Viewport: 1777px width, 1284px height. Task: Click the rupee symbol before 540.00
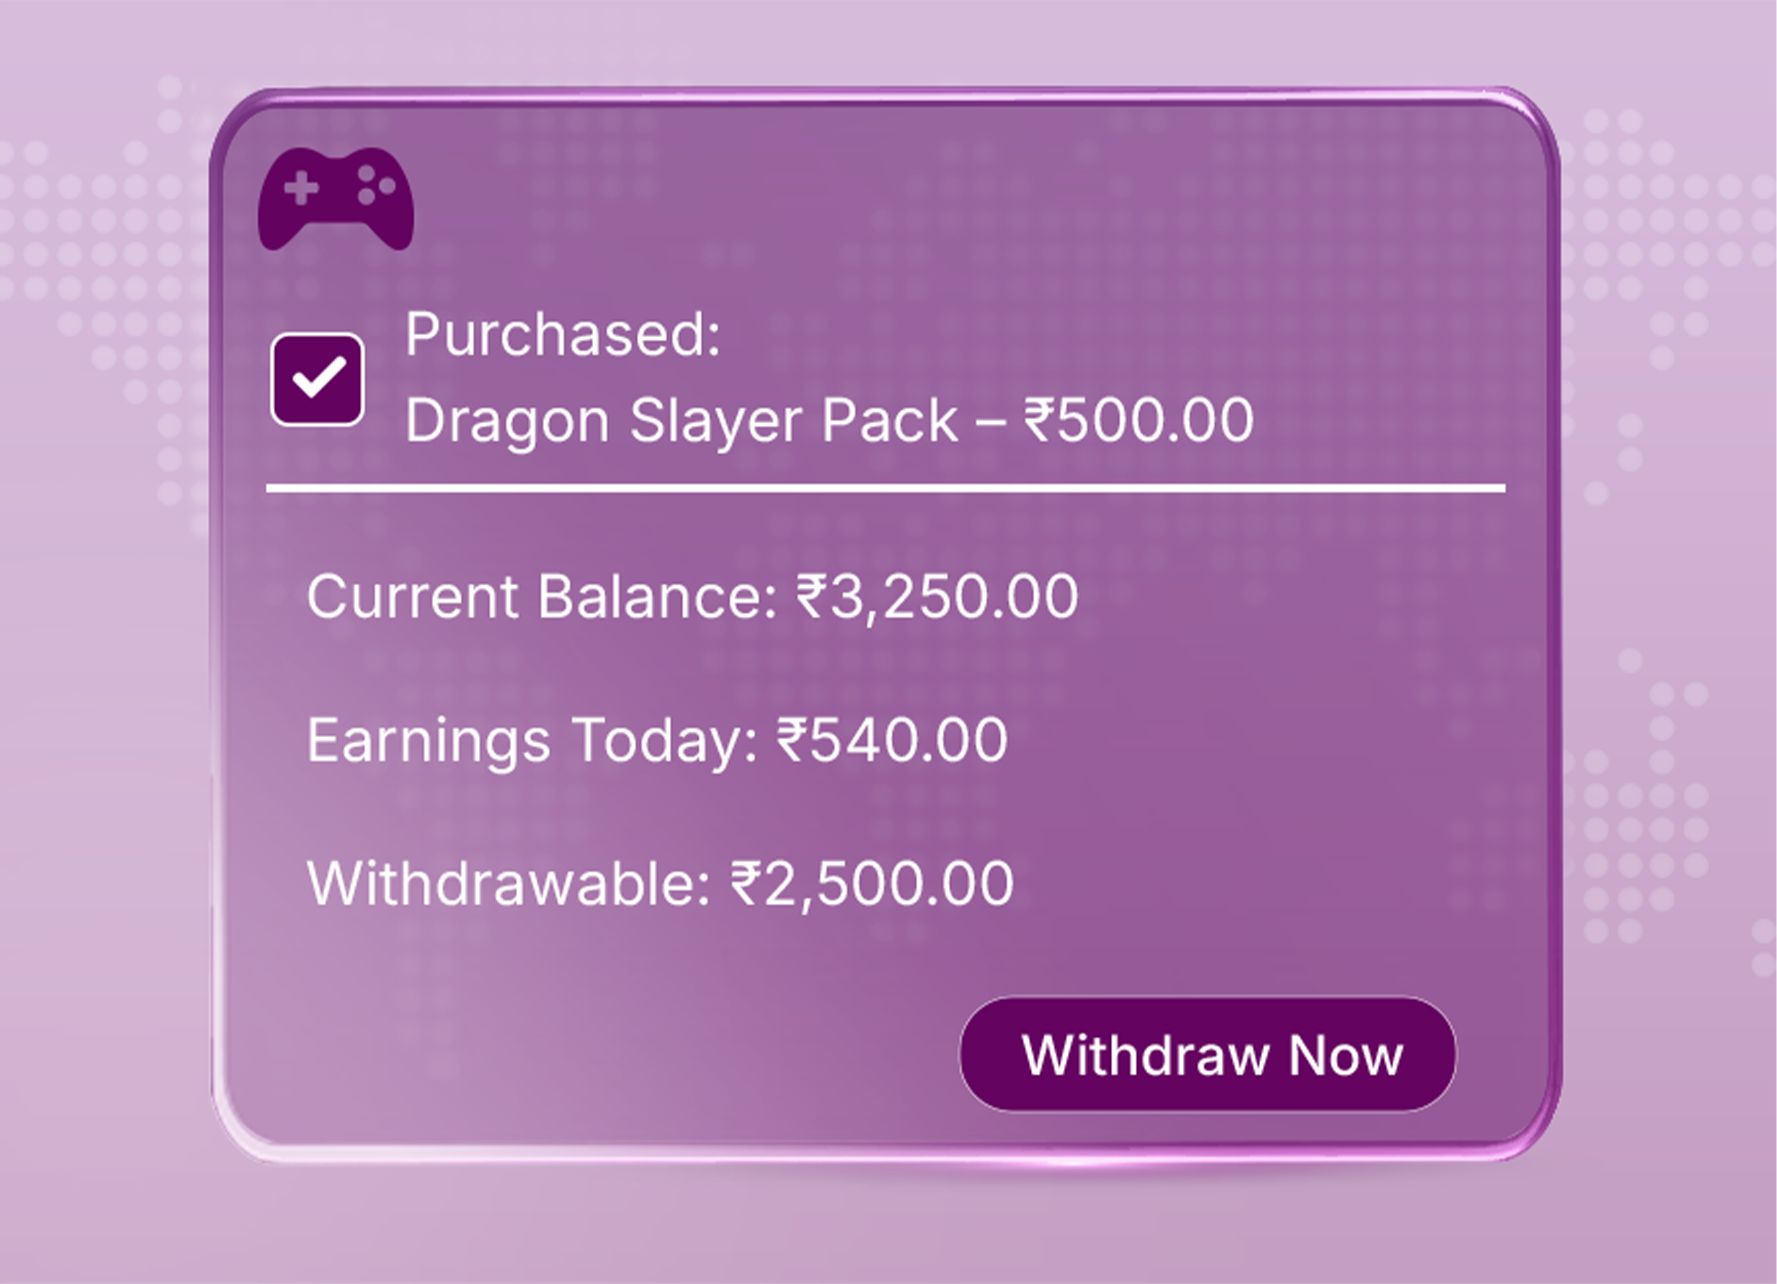[793, 740]
